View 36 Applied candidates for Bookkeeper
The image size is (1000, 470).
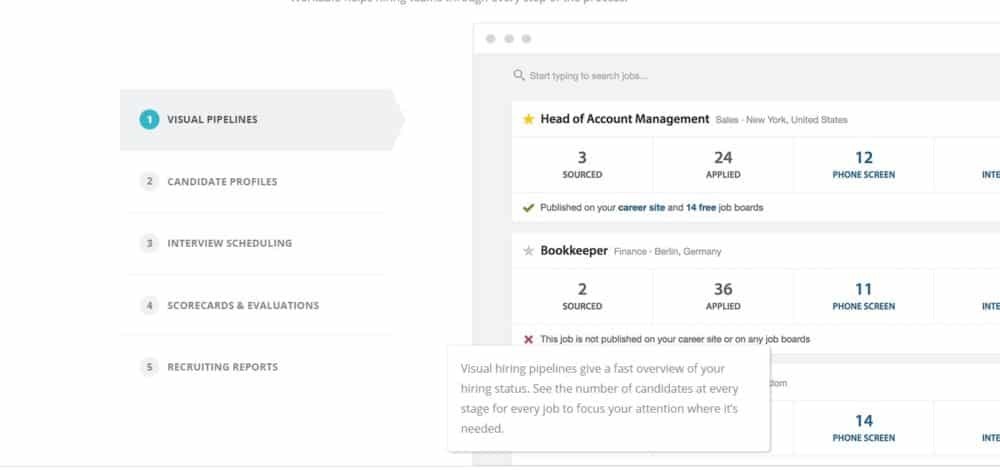[723, 296]
